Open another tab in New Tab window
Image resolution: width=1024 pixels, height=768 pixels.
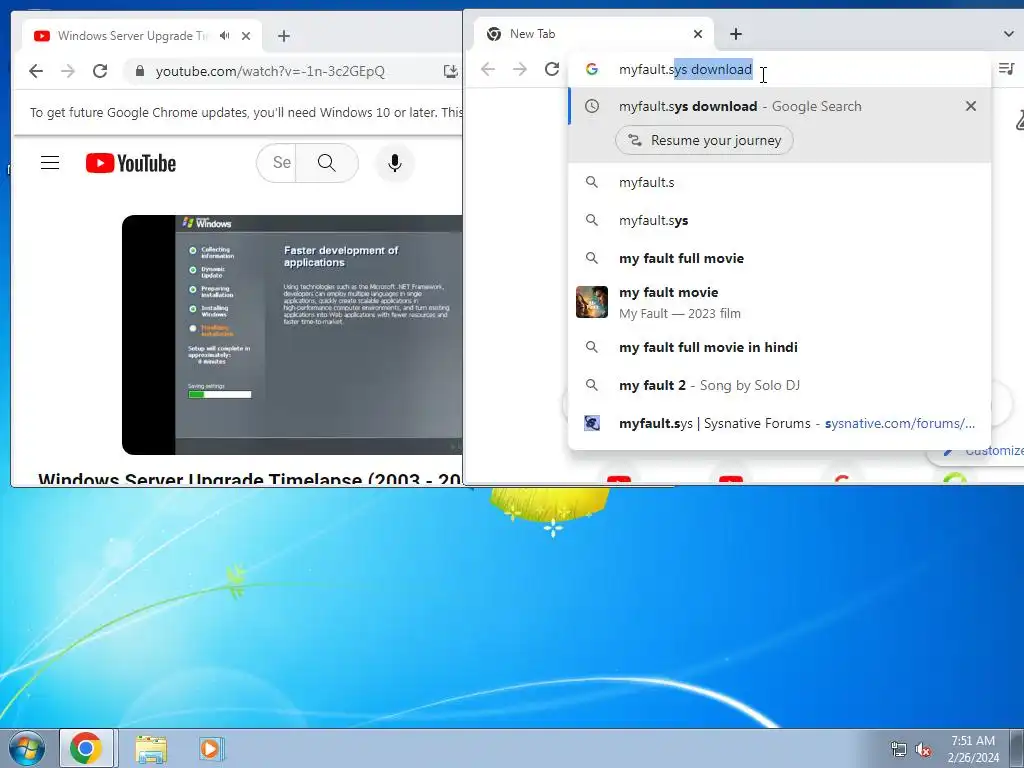(736, 34)
